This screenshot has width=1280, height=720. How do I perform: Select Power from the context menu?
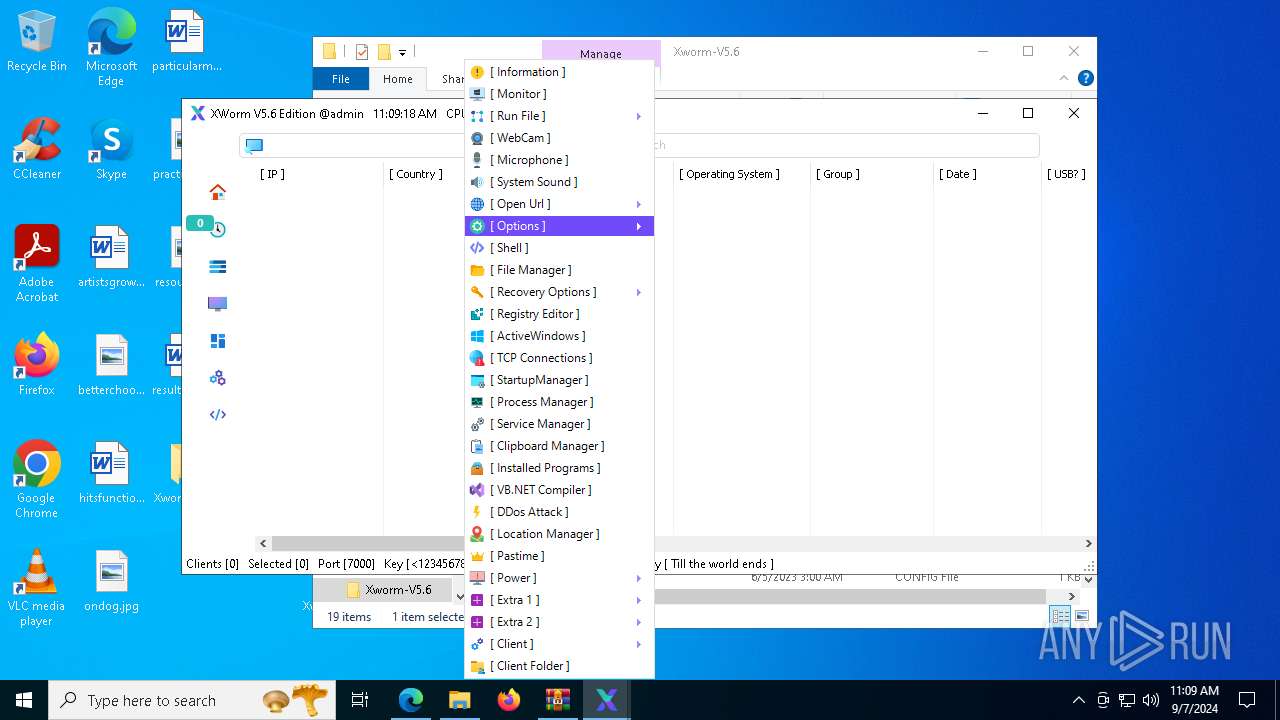click(x=559, y=578)
